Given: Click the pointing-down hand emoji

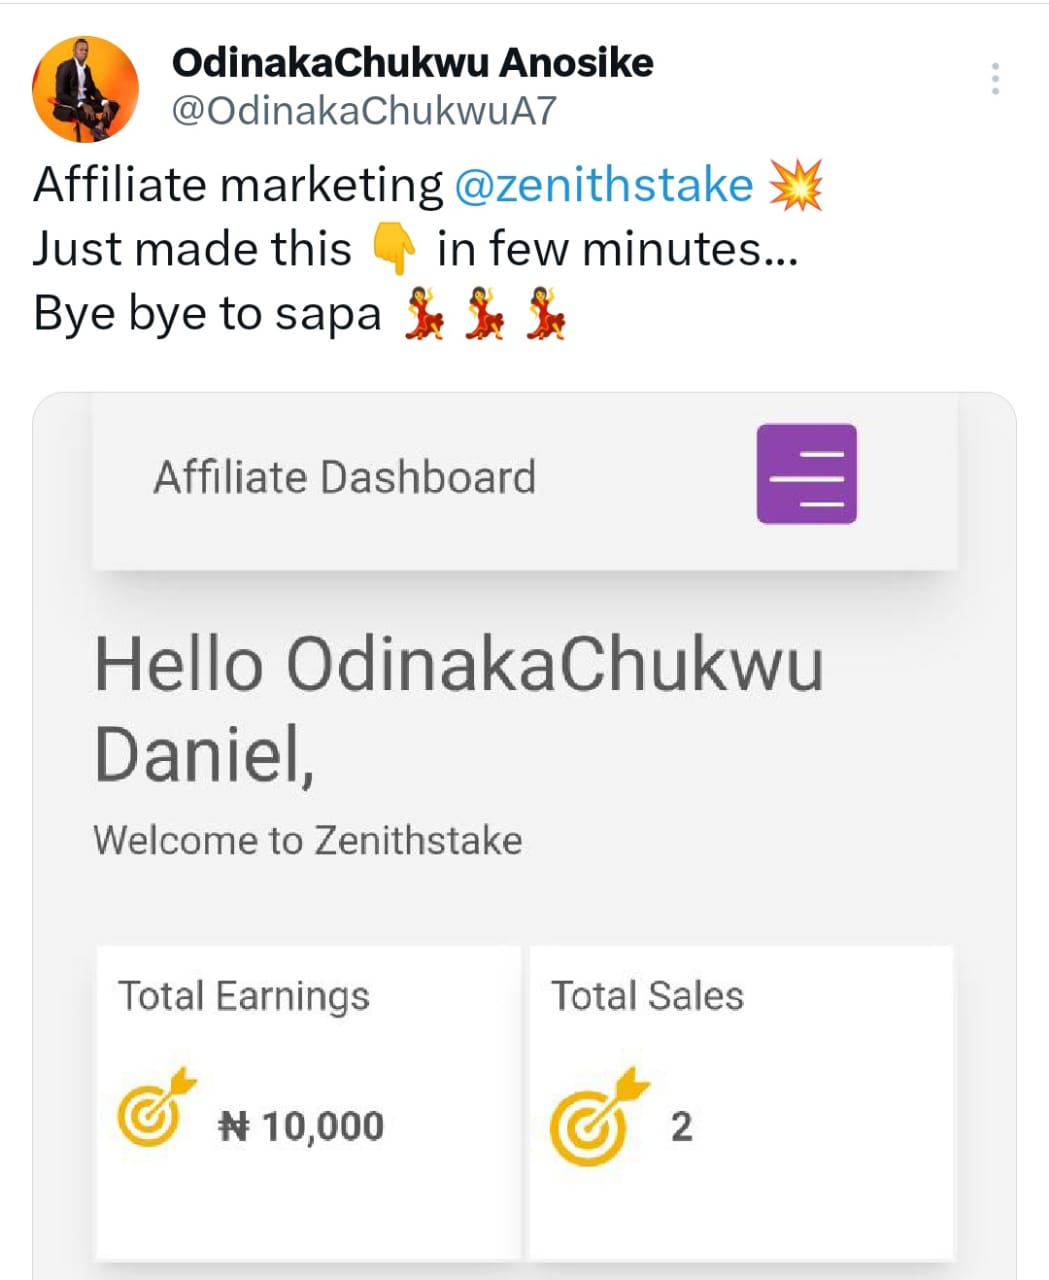Looking at the screenshot, I should click(x=394, y=249).
